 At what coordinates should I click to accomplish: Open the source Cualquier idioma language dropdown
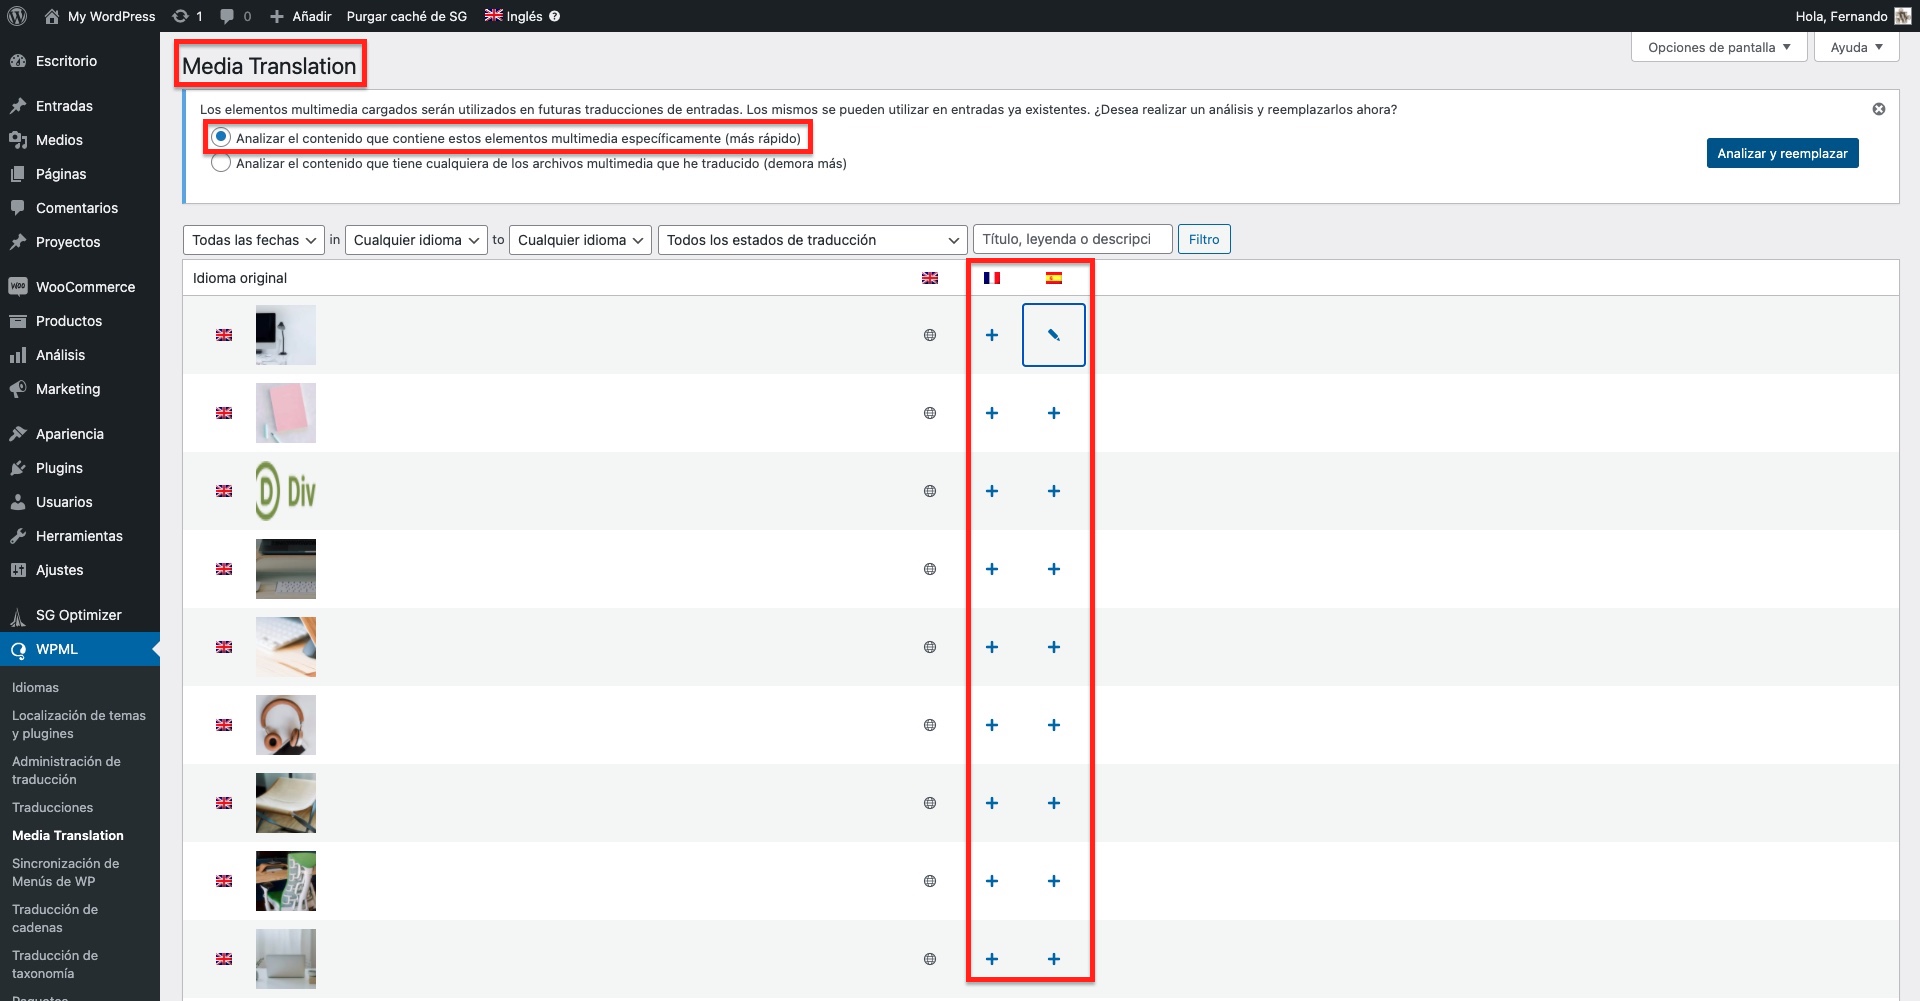coord(416,240)
